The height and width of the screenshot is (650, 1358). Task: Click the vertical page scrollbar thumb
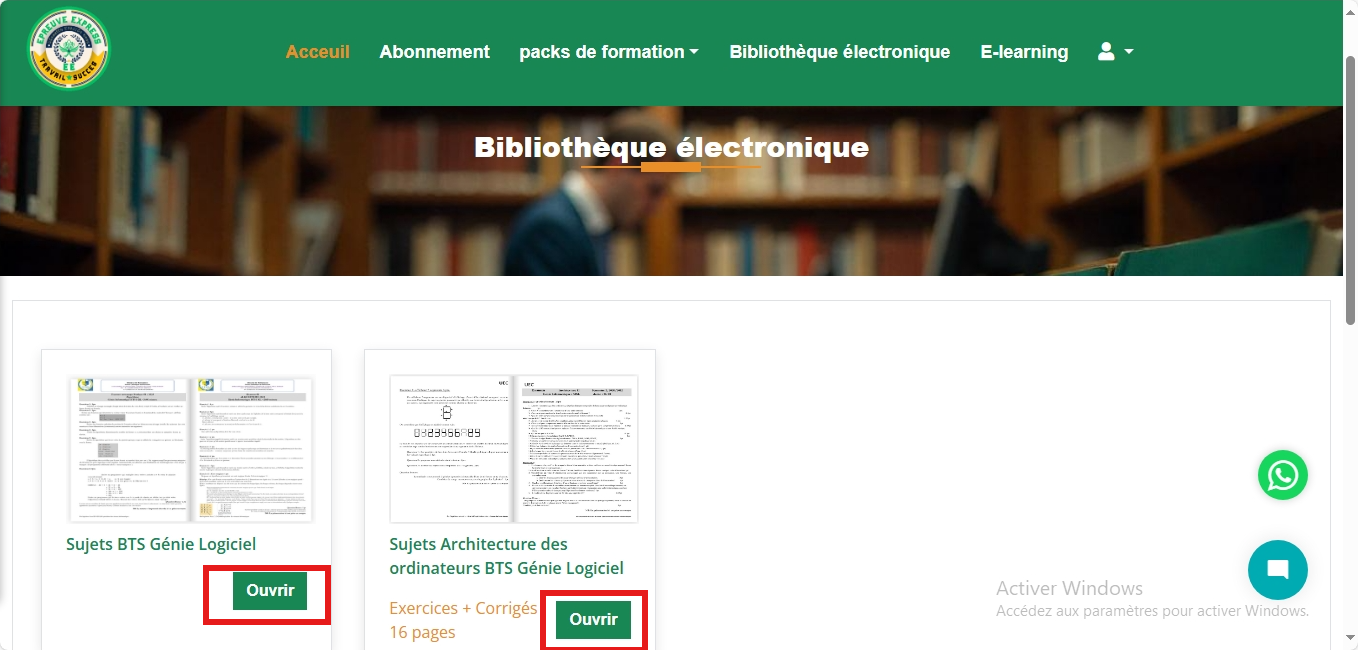coord(1350,190)
